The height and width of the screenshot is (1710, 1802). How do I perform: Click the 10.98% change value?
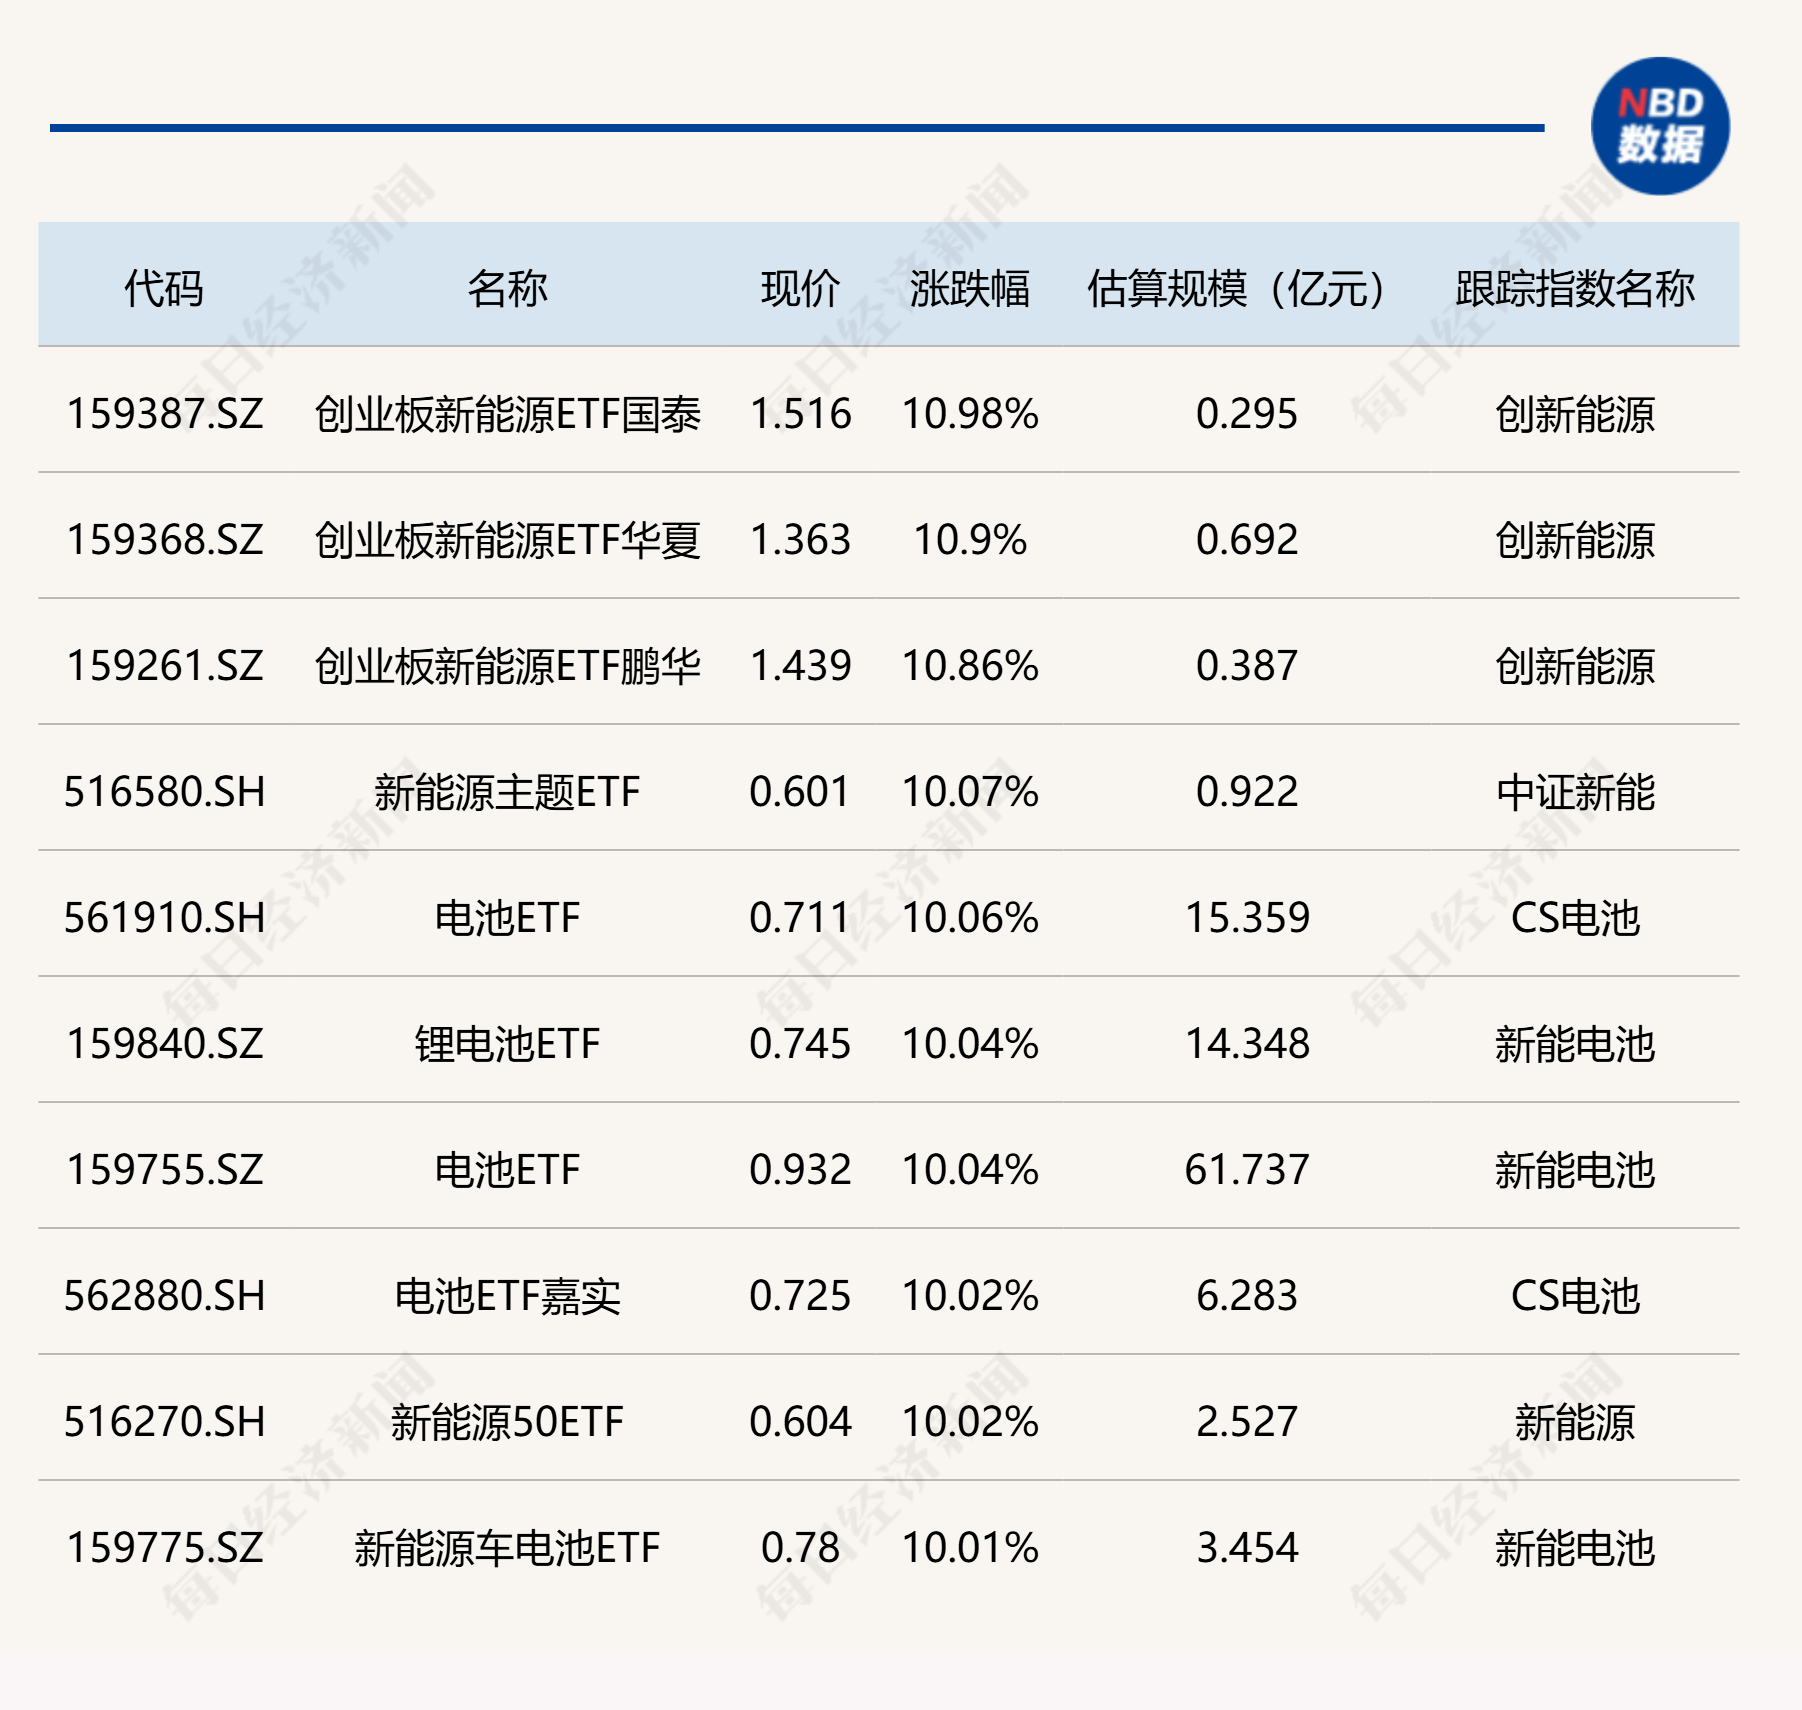point(970,414)
